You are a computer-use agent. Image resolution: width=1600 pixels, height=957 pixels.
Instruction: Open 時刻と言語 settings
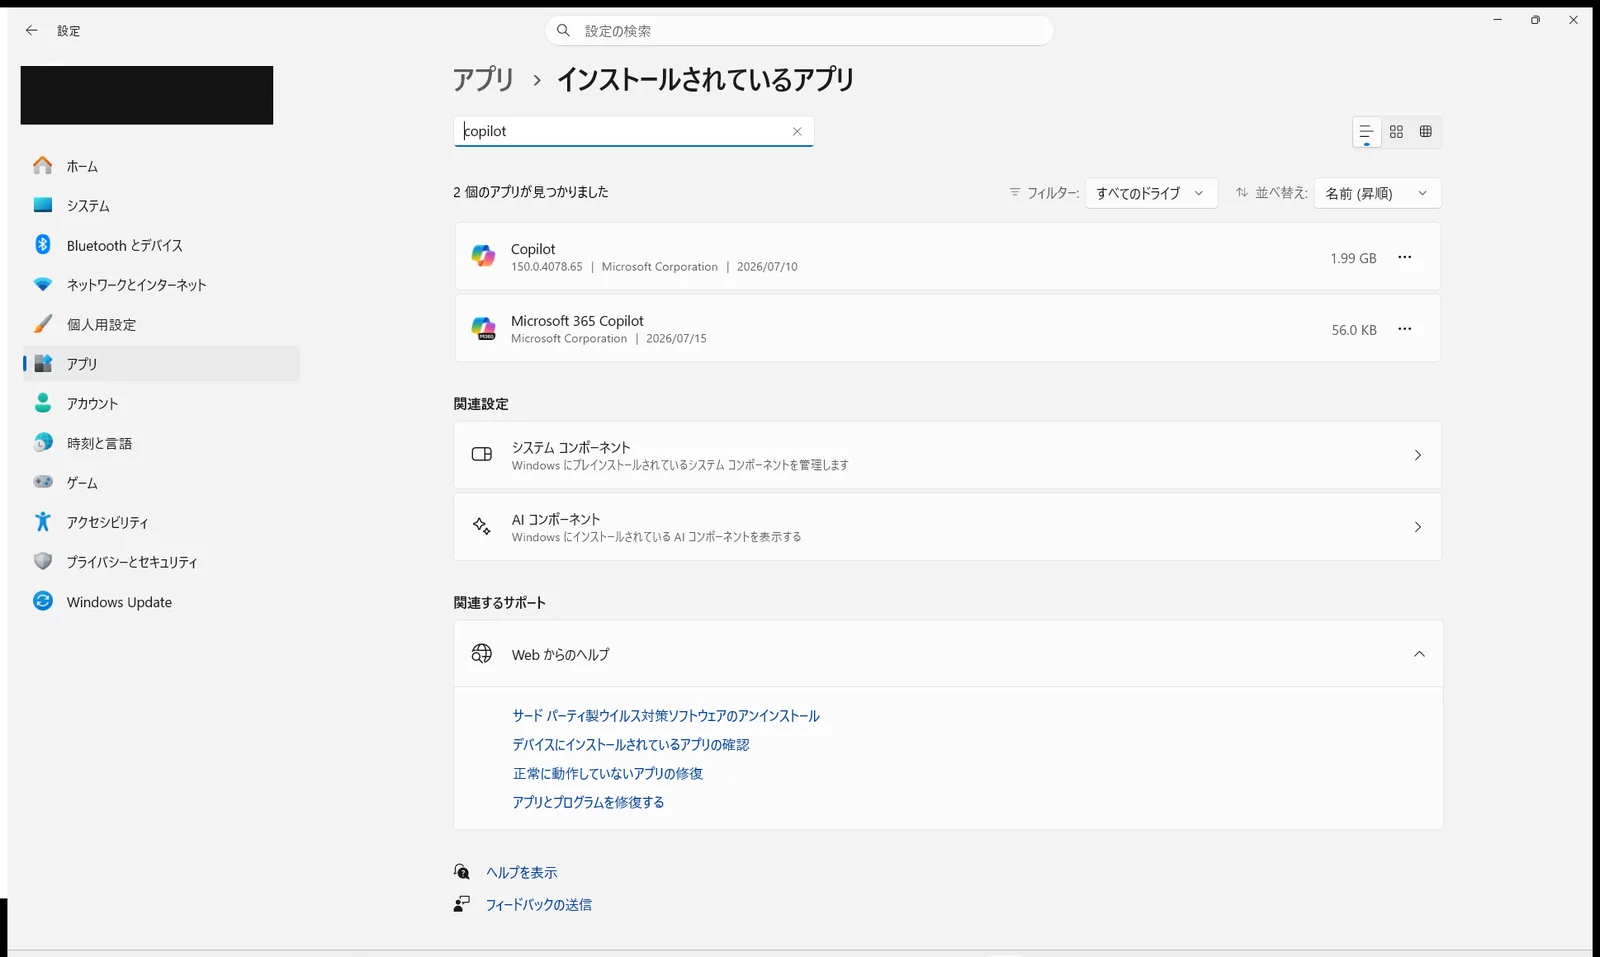coord(160,443)
